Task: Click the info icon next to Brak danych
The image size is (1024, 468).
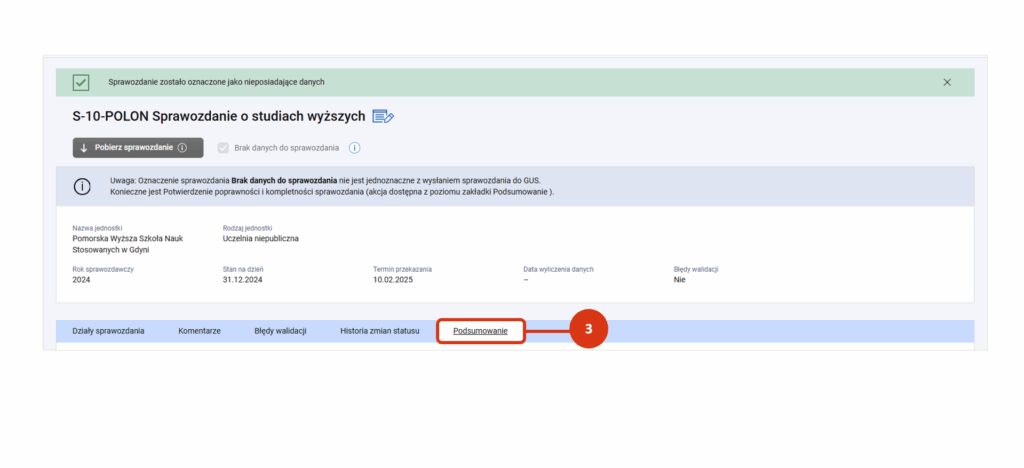Action: click(x=355, y=148)
